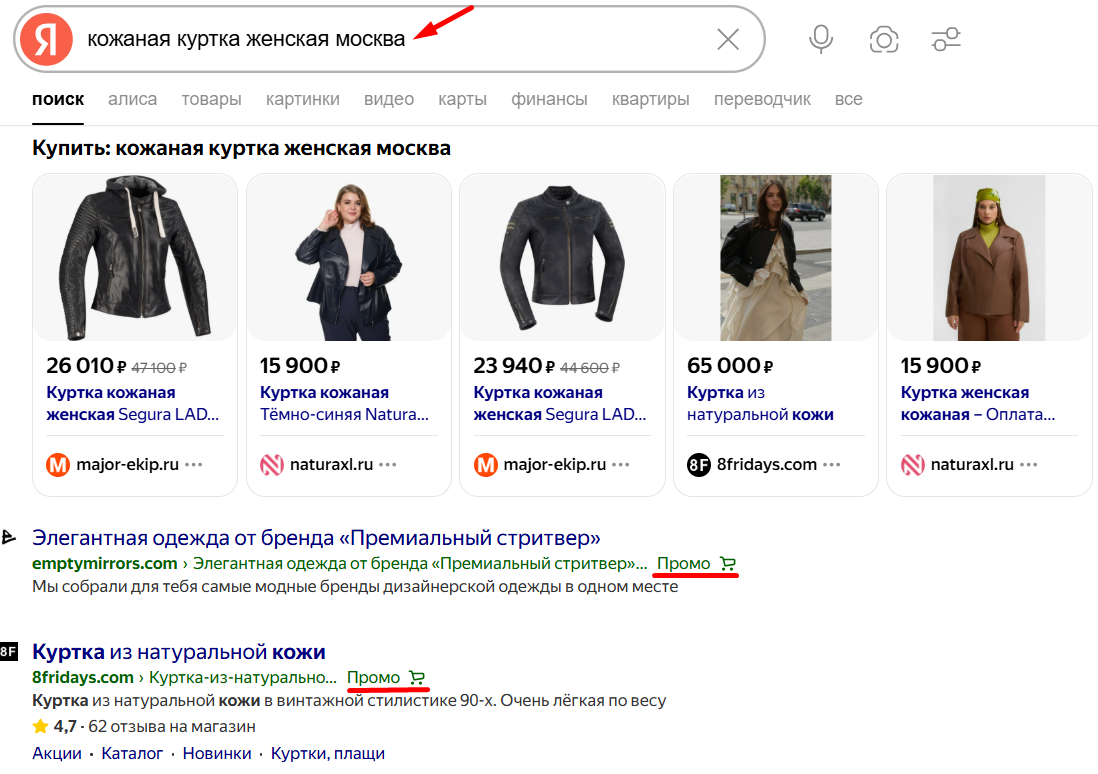Open «Премиальный стритвер» result title link
Screen dimensions: 1098x774
[316, 538]
